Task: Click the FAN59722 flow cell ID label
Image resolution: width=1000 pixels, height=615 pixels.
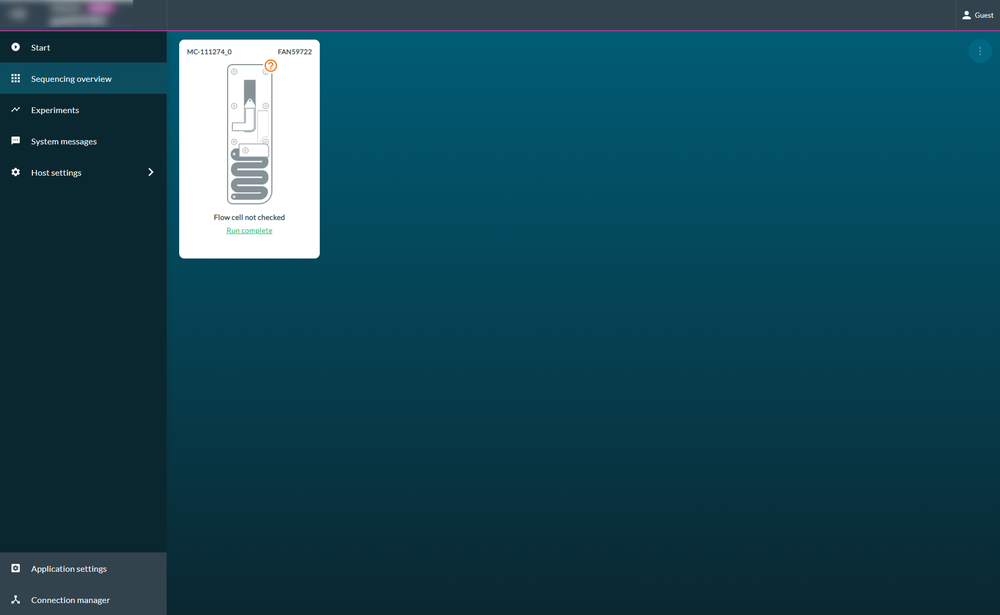Action: (295, 52)
